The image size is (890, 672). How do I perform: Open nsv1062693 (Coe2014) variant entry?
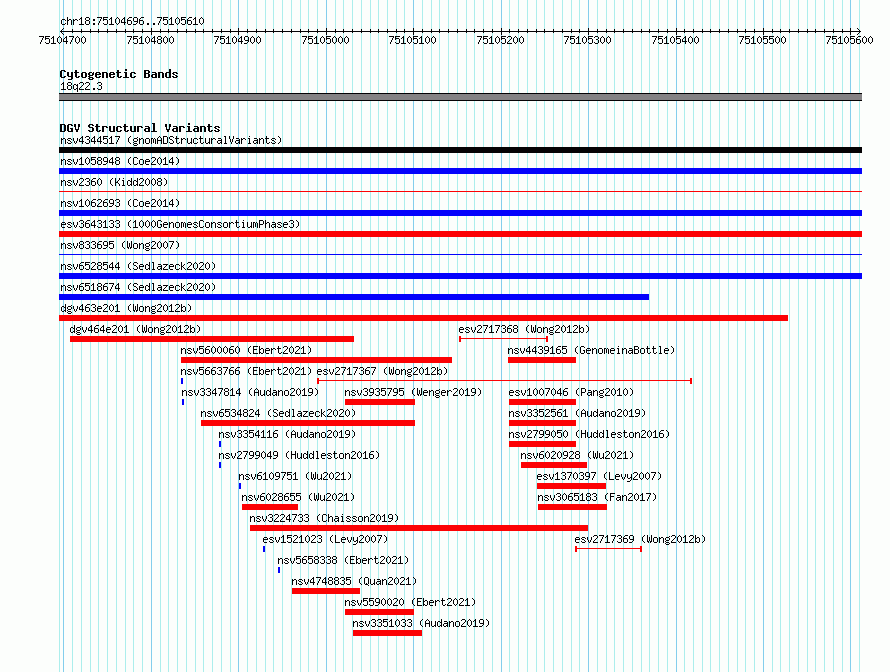click(120, 203)
